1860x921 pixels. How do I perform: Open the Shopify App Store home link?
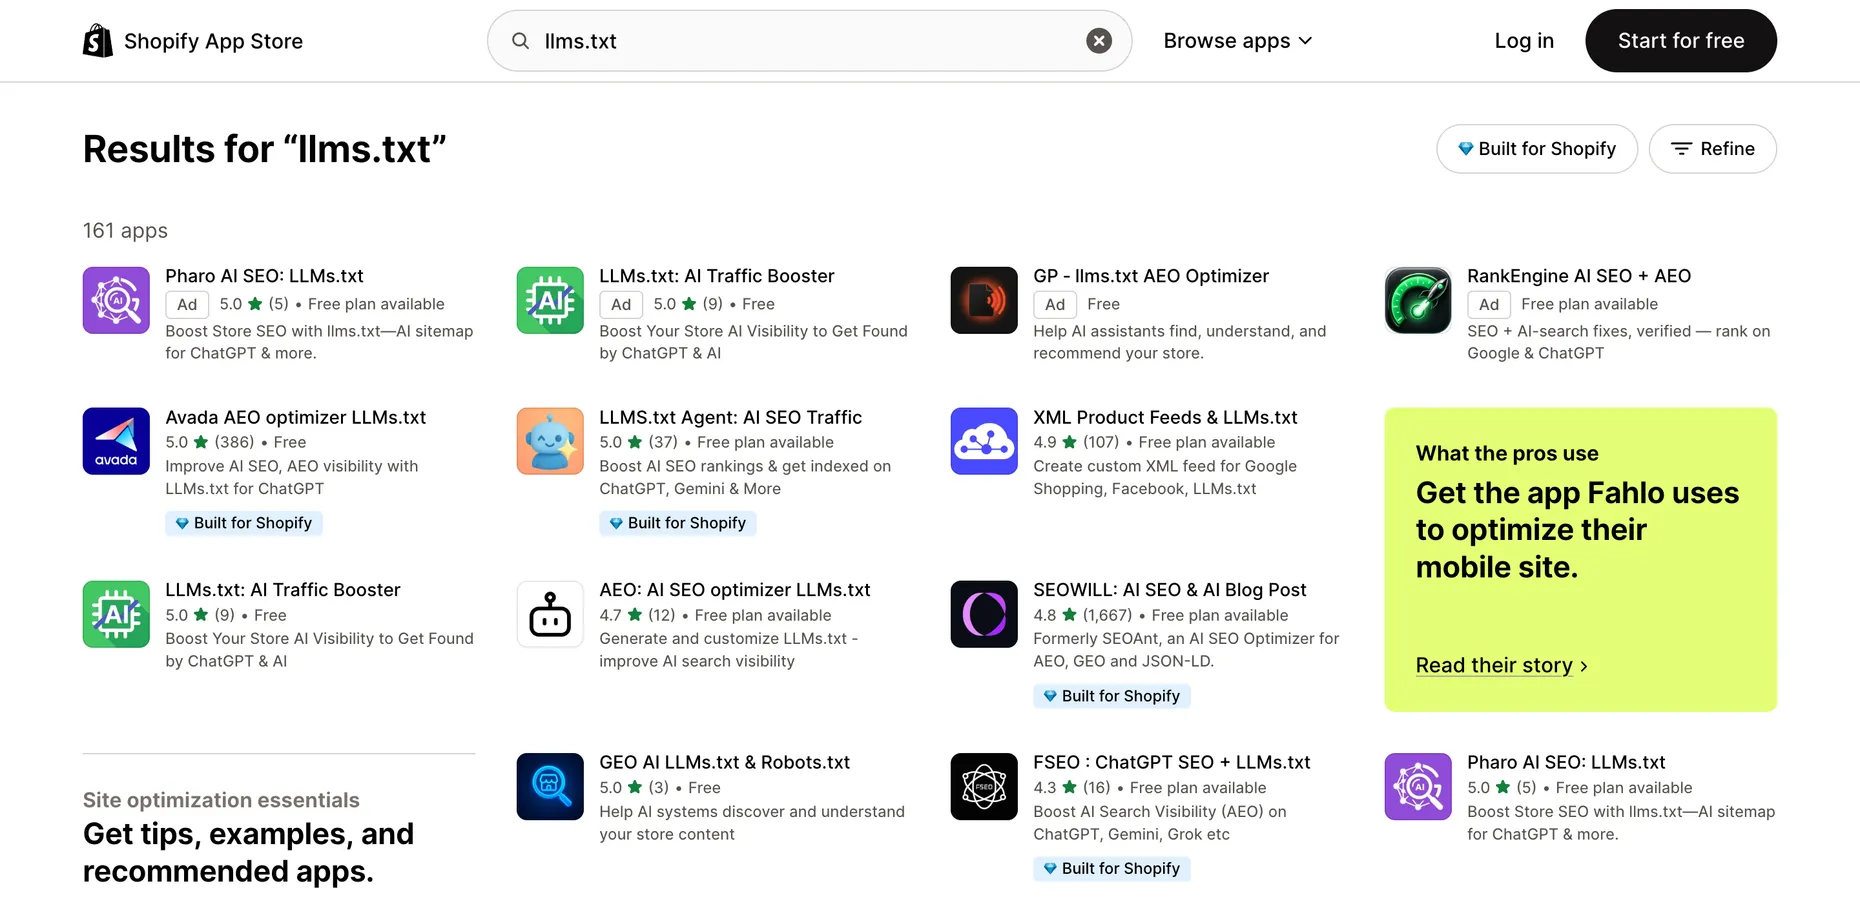(x=193, y=41)
